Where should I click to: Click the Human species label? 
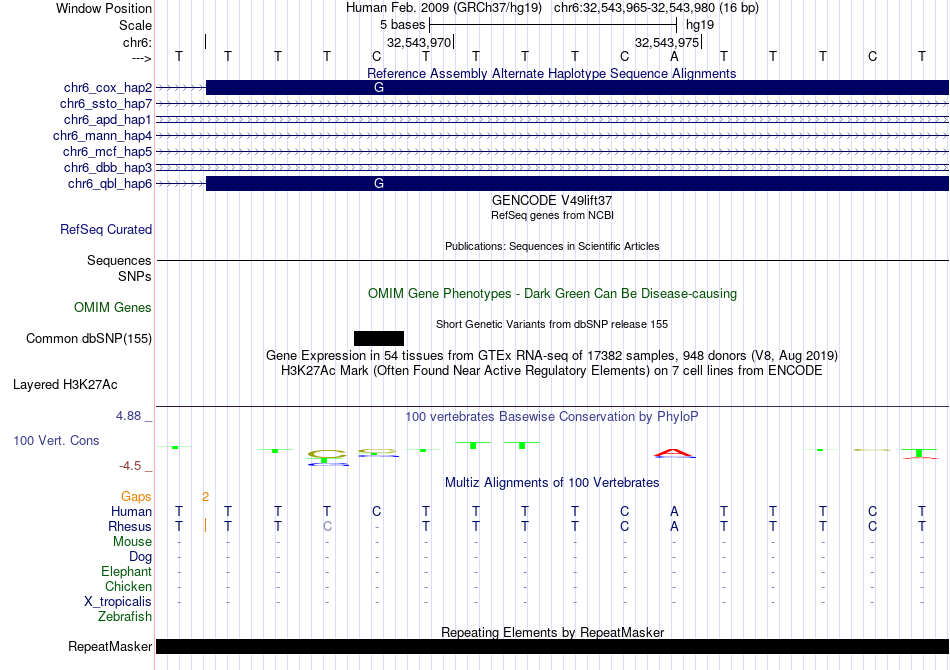(x=131, y=512)
